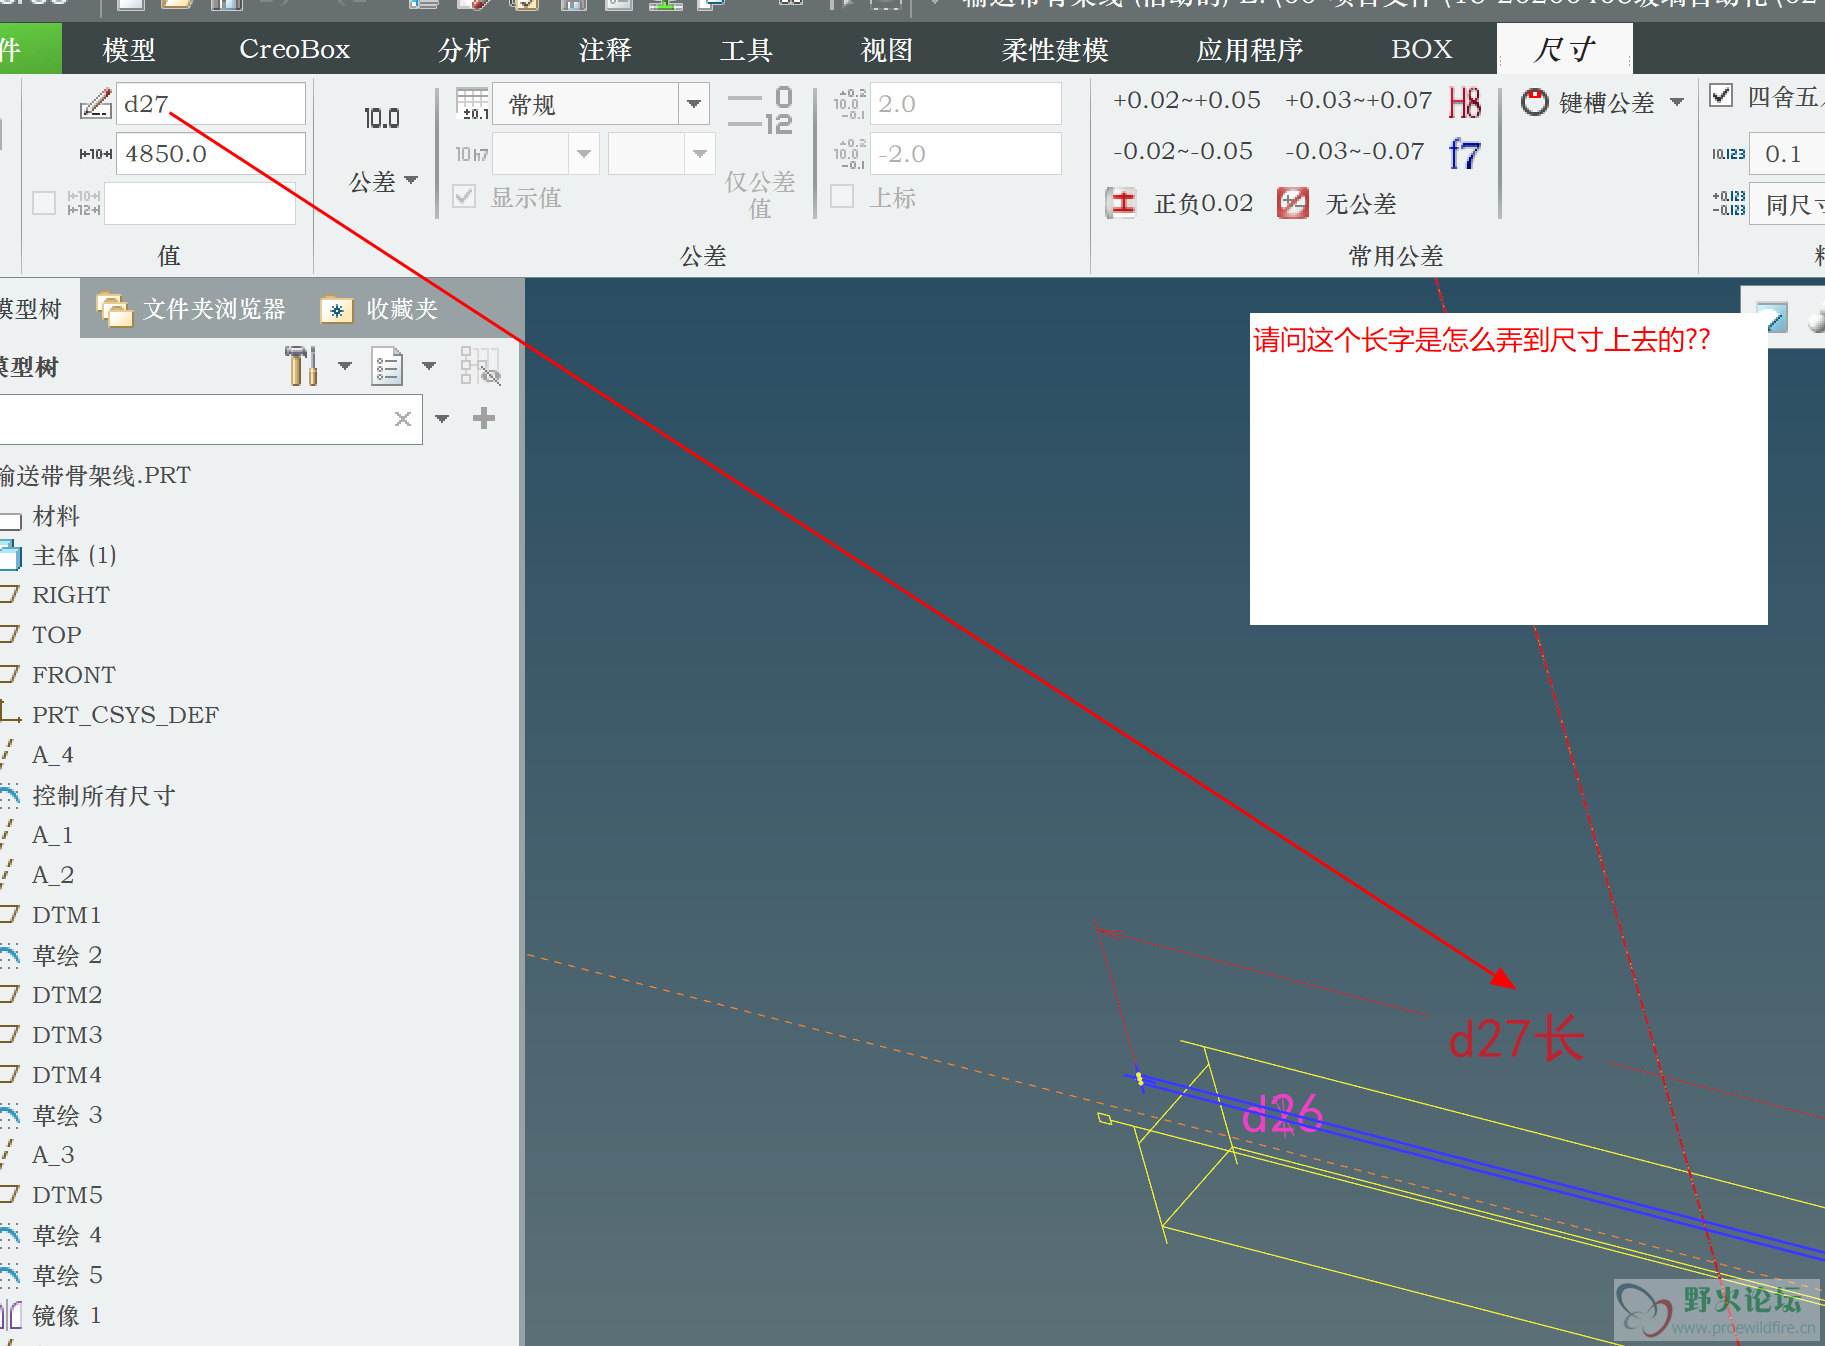Open the CreoBox ribbon tab
Screen dimensions: 1825x1346
tap(295, 49)
